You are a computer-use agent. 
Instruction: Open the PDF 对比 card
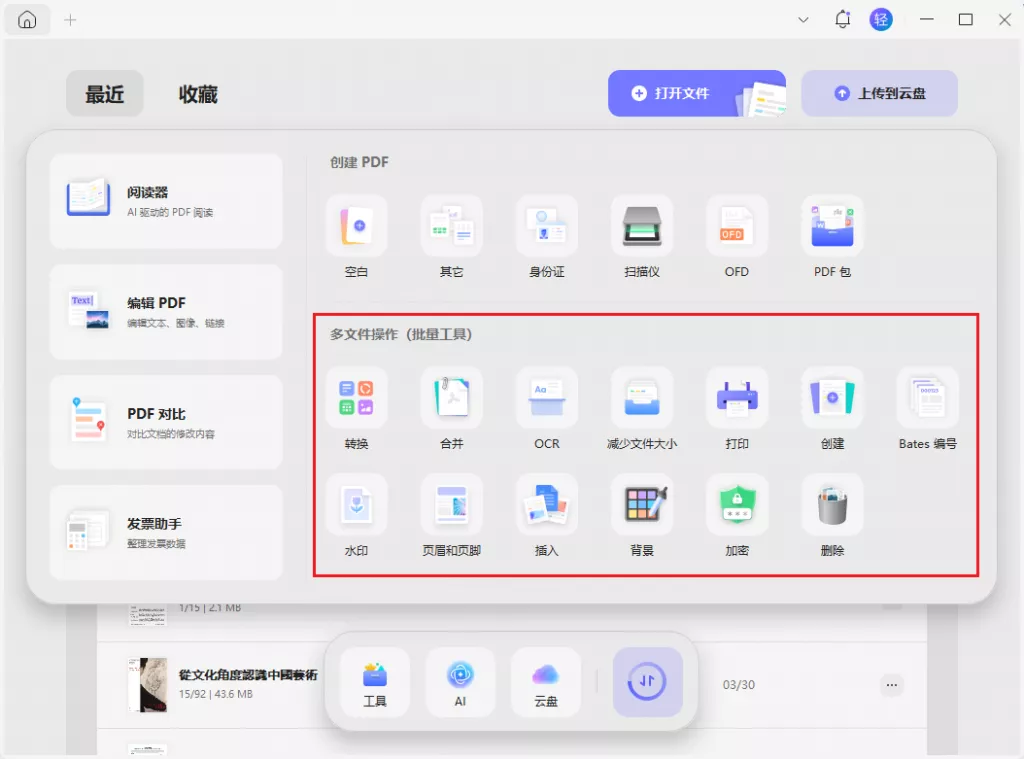pyautogui.click(x=166, y=422)
